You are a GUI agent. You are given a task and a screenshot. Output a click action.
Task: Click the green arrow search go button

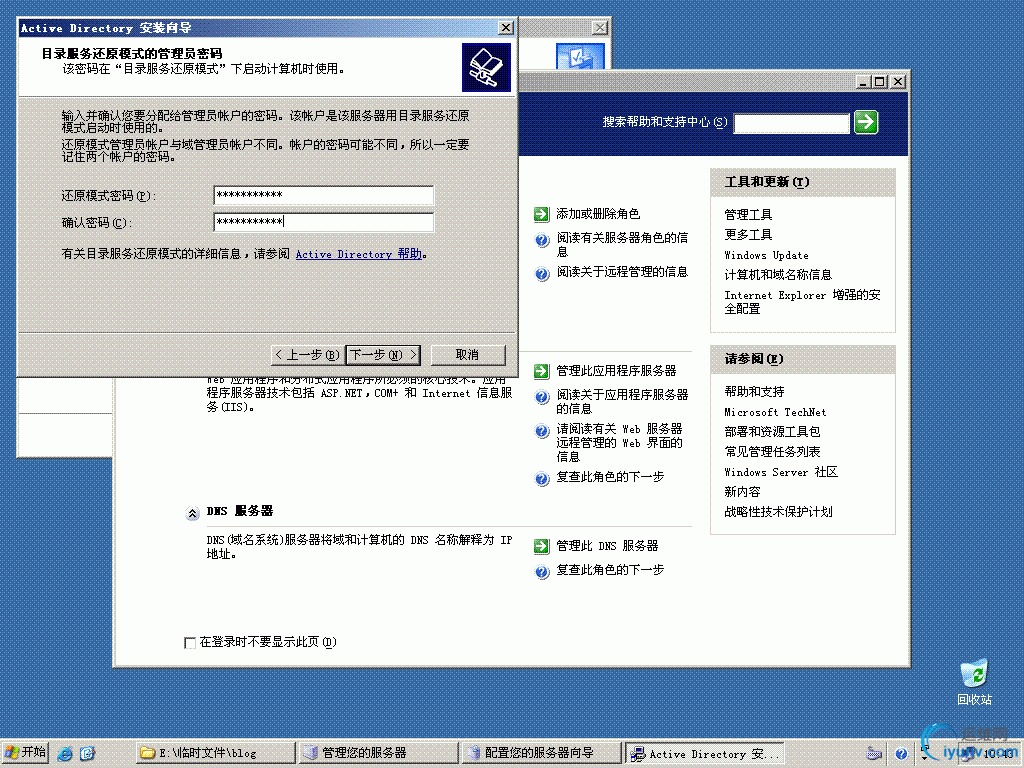point(866,122)
